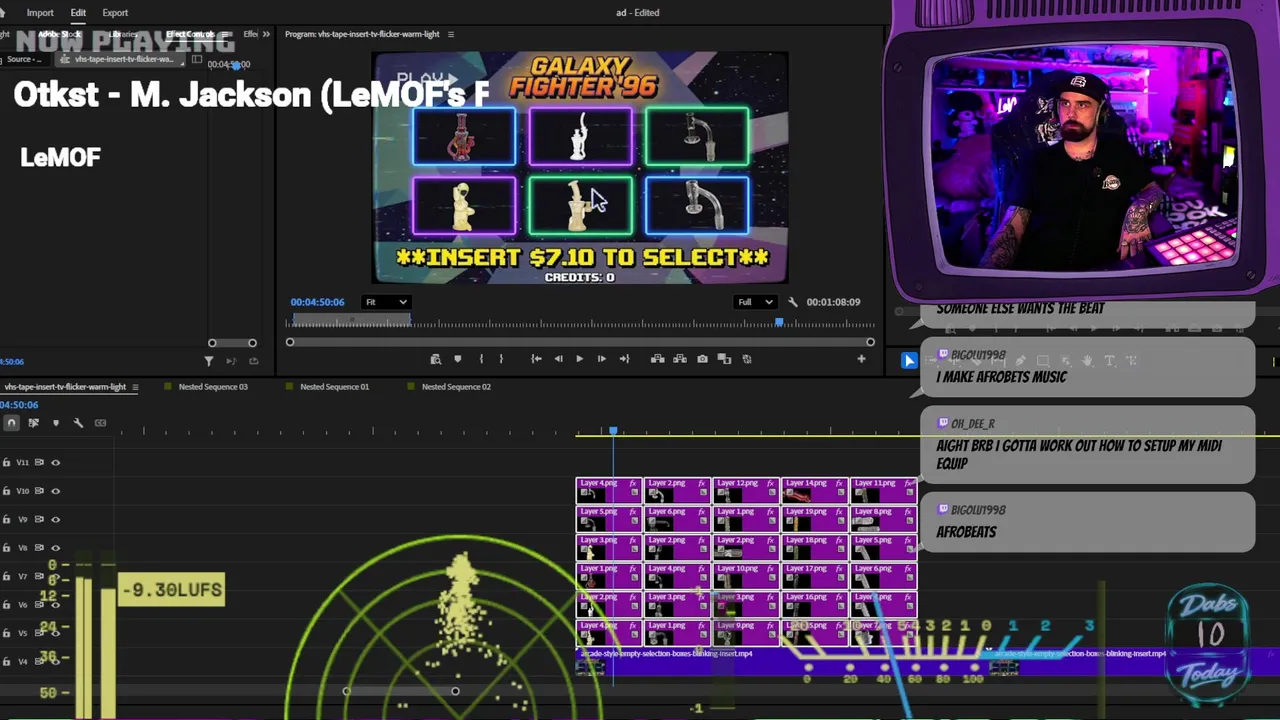The width and height of the screenshot is (1280, 720).
Task: Expand the source panel tabs overflow chevrons
Action: (266, 34)
